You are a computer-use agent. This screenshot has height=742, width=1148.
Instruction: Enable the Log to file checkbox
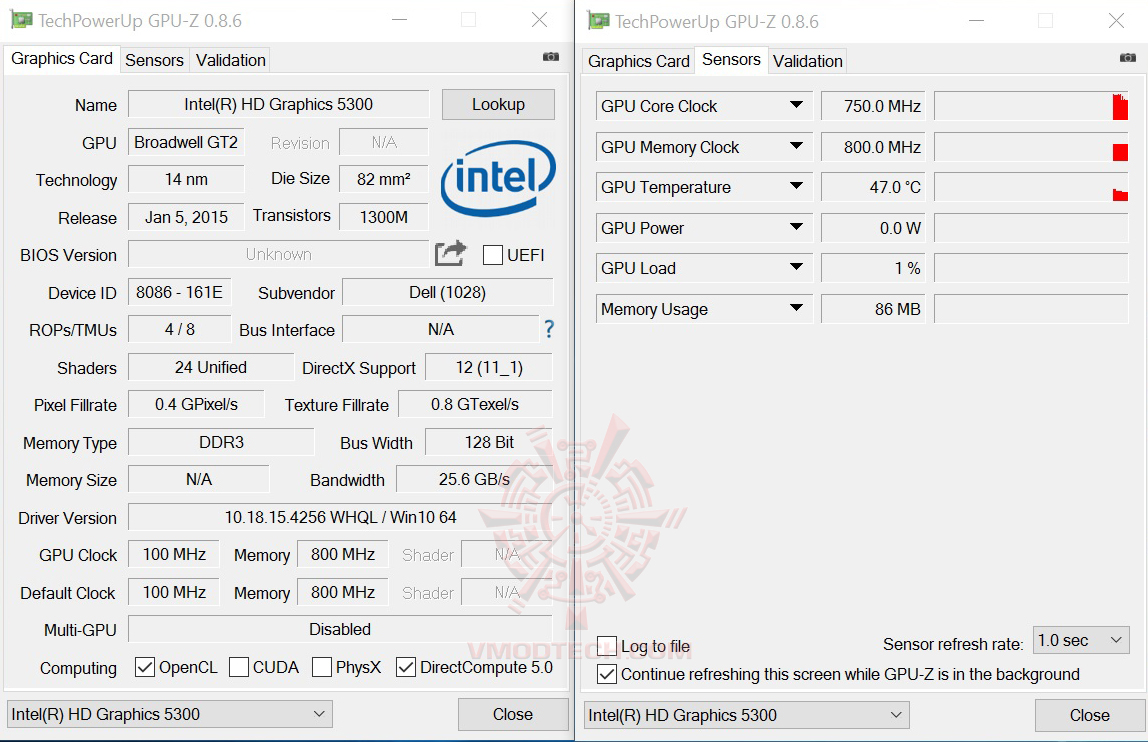coord(607,646)
